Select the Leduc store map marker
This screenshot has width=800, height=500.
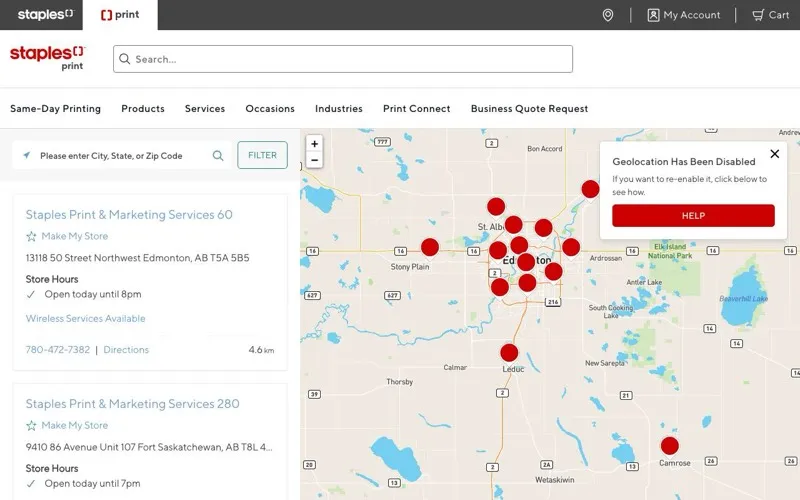509,353
